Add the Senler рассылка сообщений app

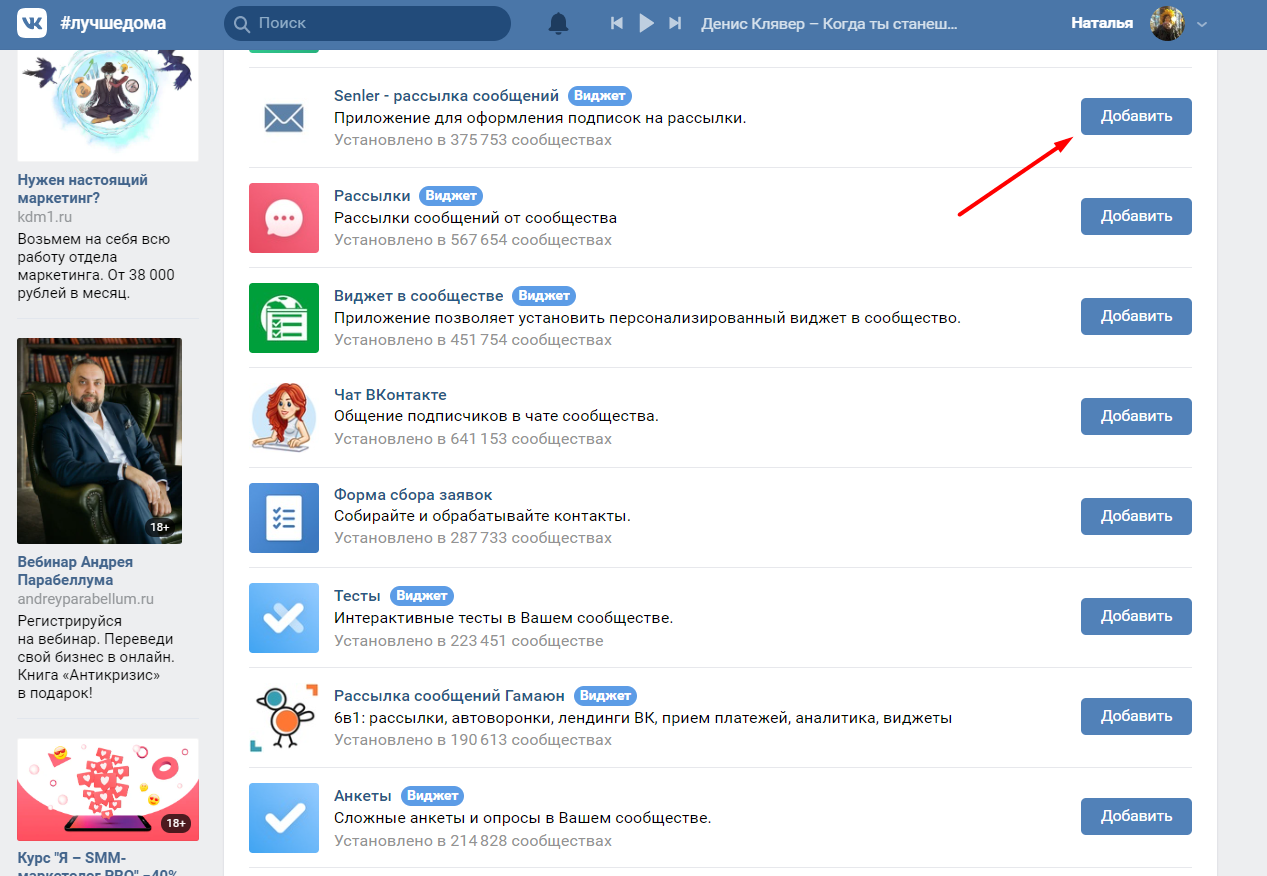tap(1136, 116)
